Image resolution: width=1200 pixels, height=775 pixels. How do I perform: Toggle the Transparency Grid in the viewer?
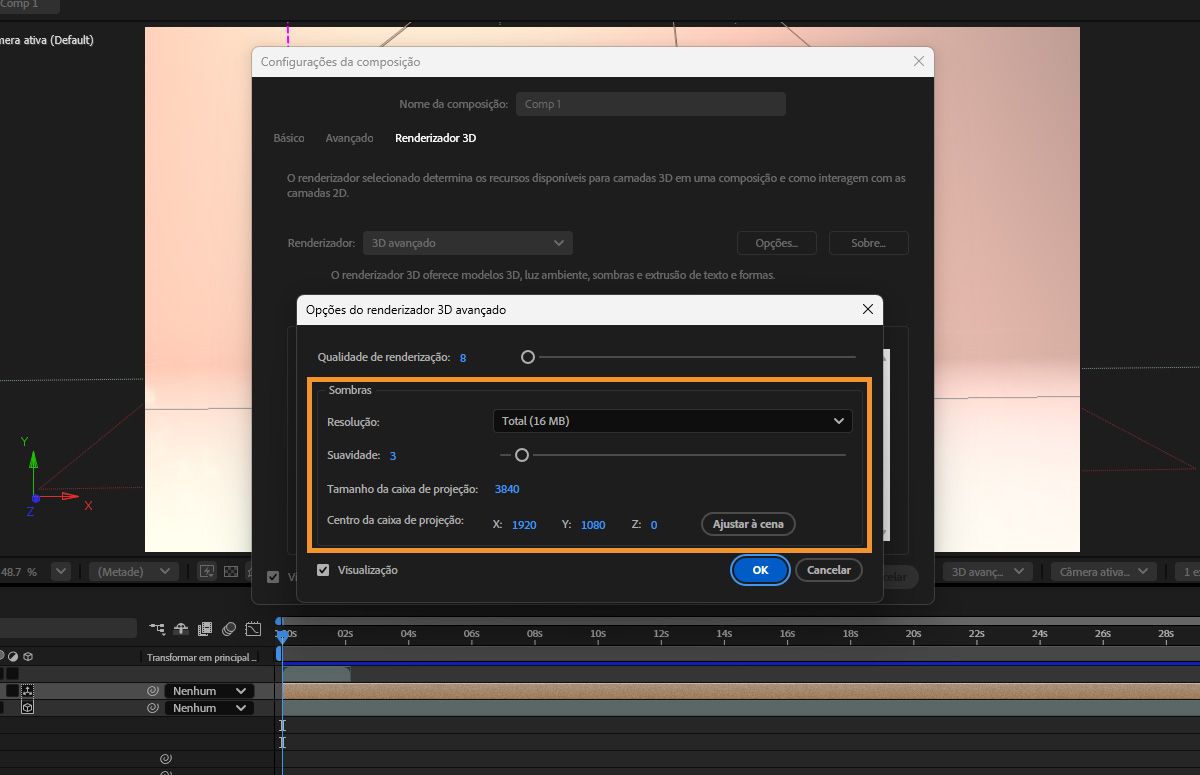click(x=231, y=570)
